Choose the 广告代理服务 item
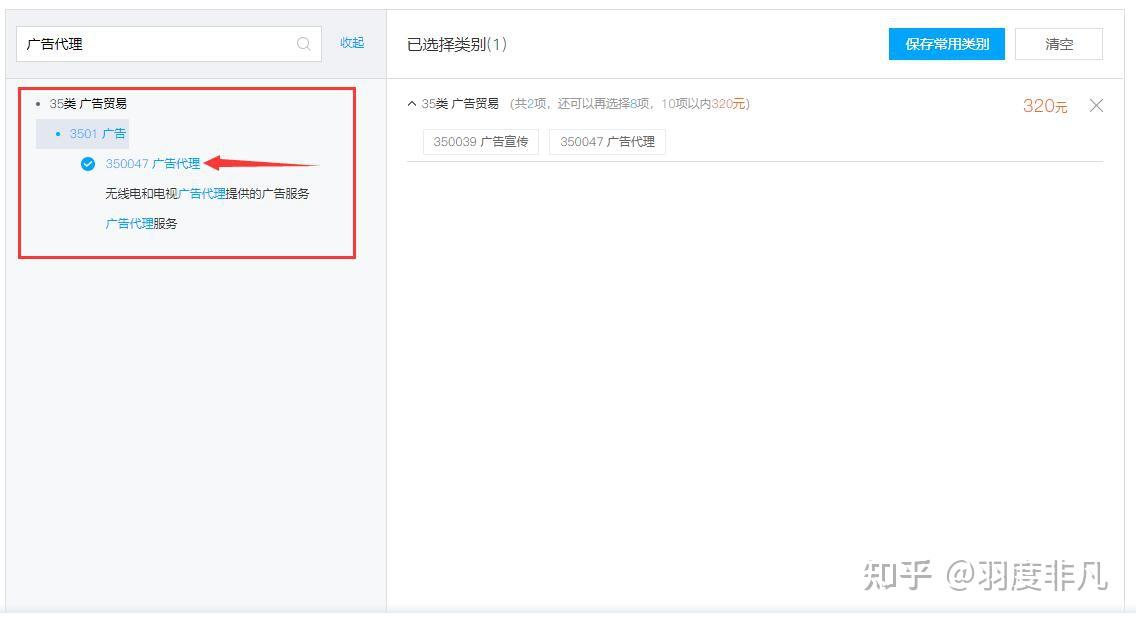1136x621 pixels. (141, 223)
